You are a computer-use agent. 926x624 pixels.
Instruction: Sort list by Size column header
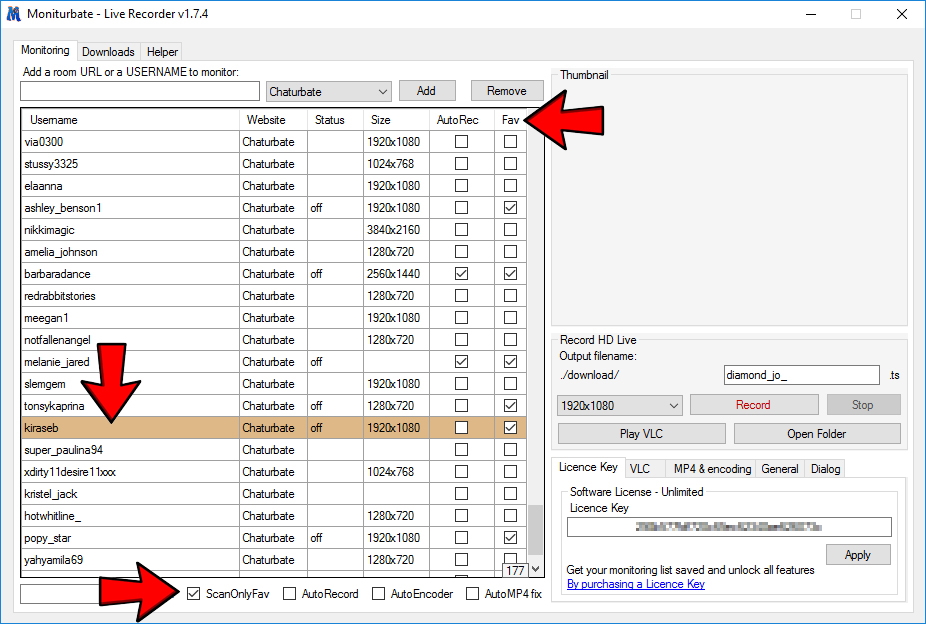396,120
